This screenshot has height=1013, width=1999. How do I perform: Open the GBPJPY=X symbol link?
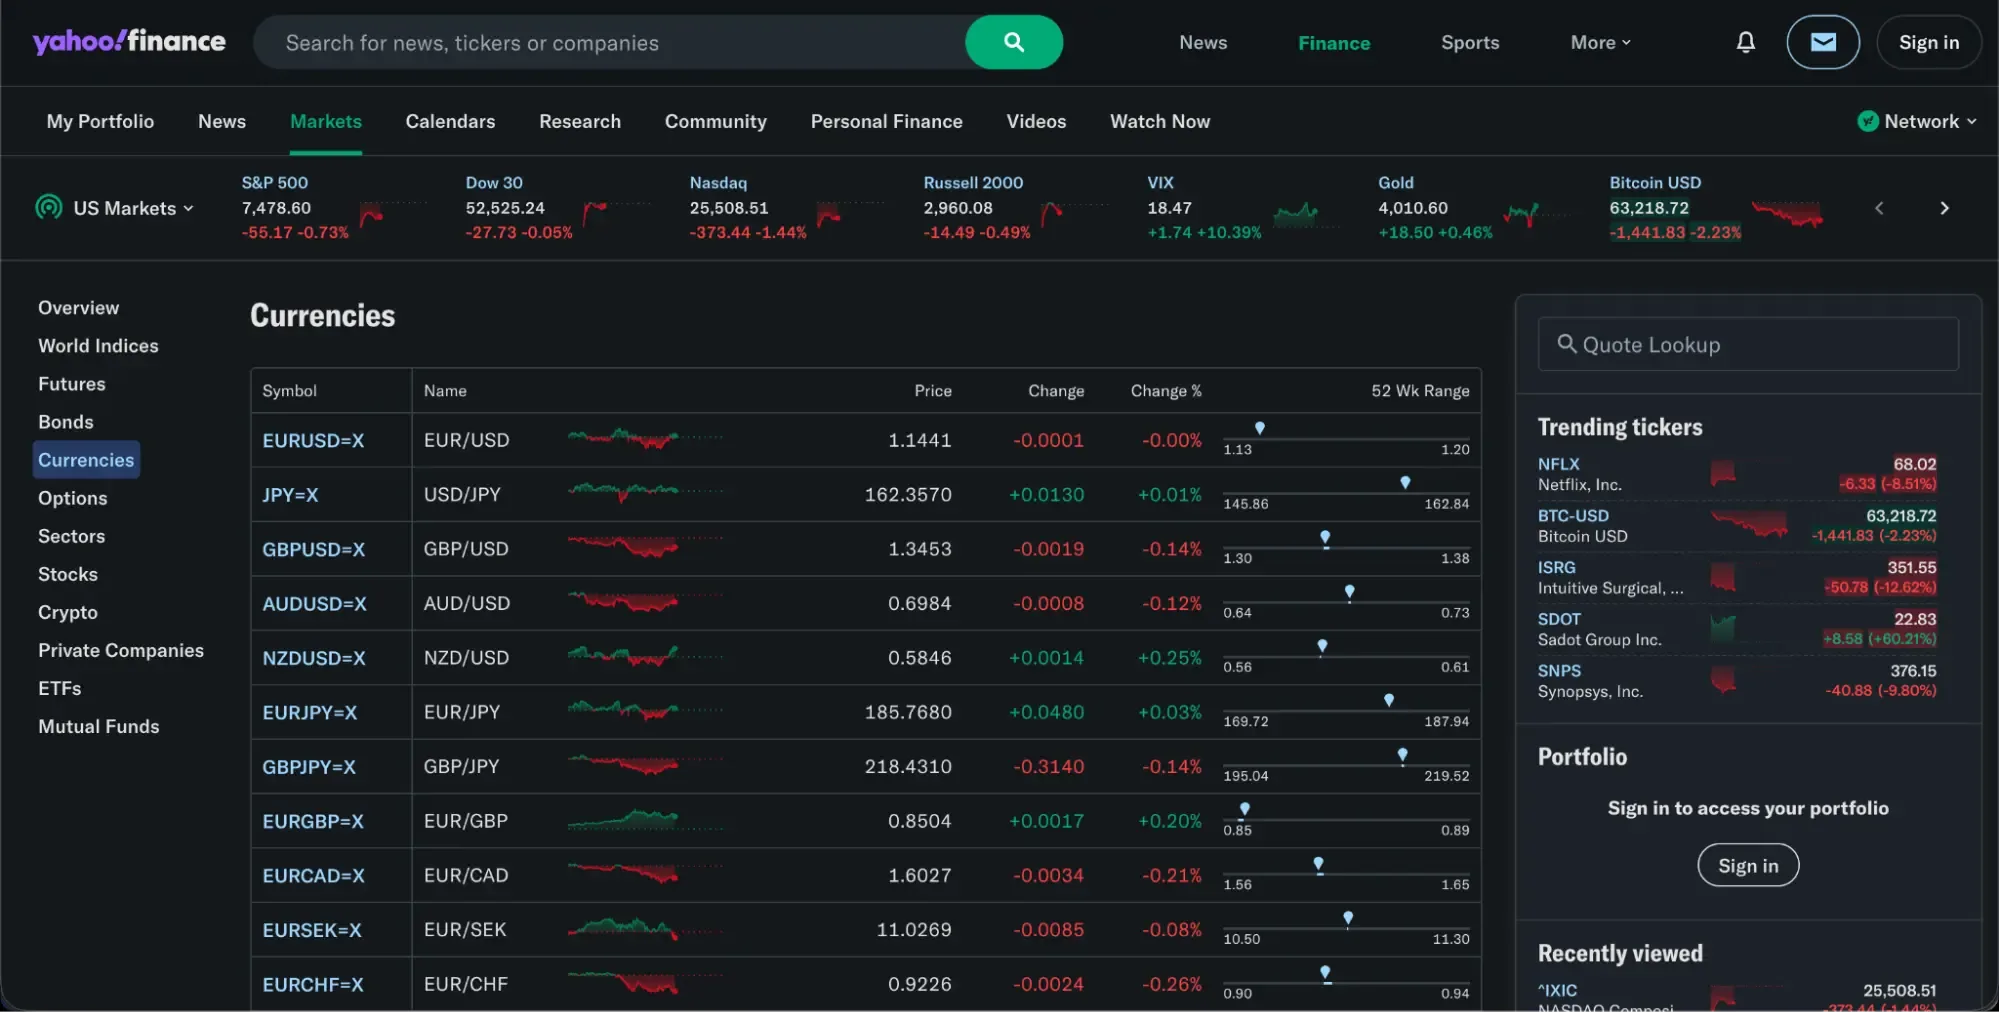click(x=309, y=767)
